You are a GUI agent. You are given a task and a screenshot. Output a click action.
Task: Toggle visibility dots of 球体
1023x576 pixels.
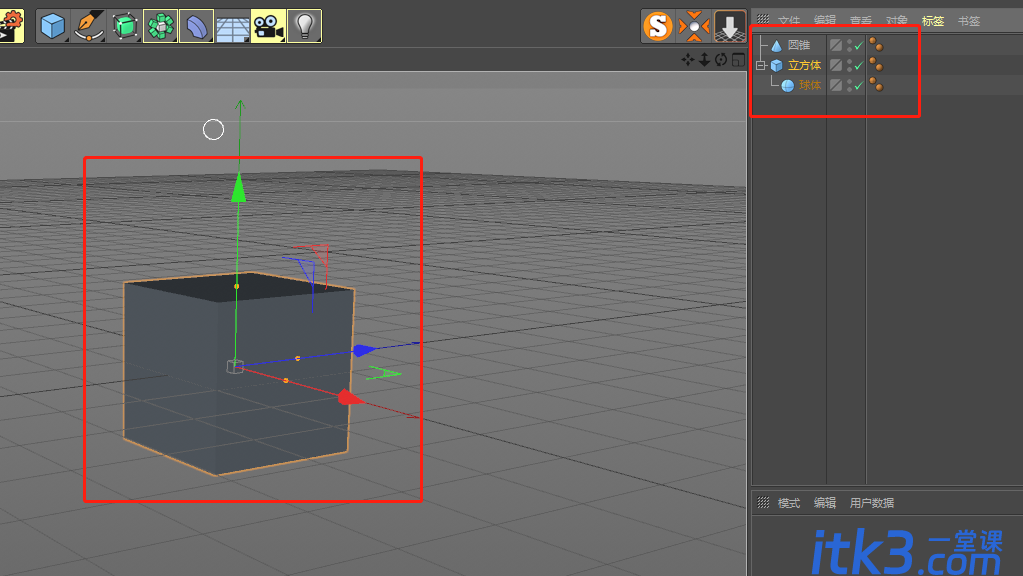849,85
